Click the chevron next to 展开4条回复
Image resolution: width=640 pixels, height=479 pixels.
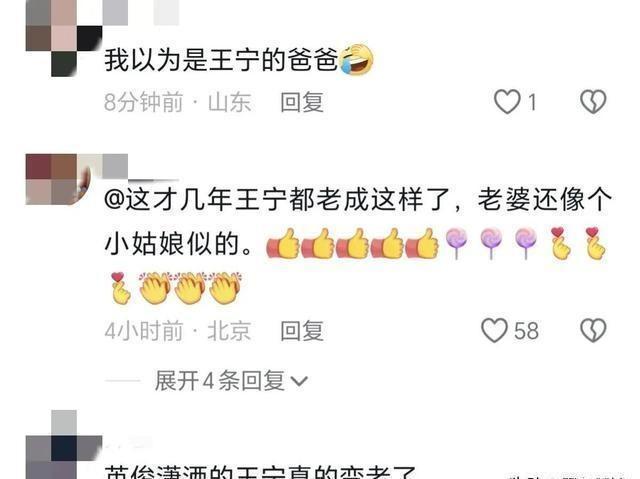click(x=299, y=381)
